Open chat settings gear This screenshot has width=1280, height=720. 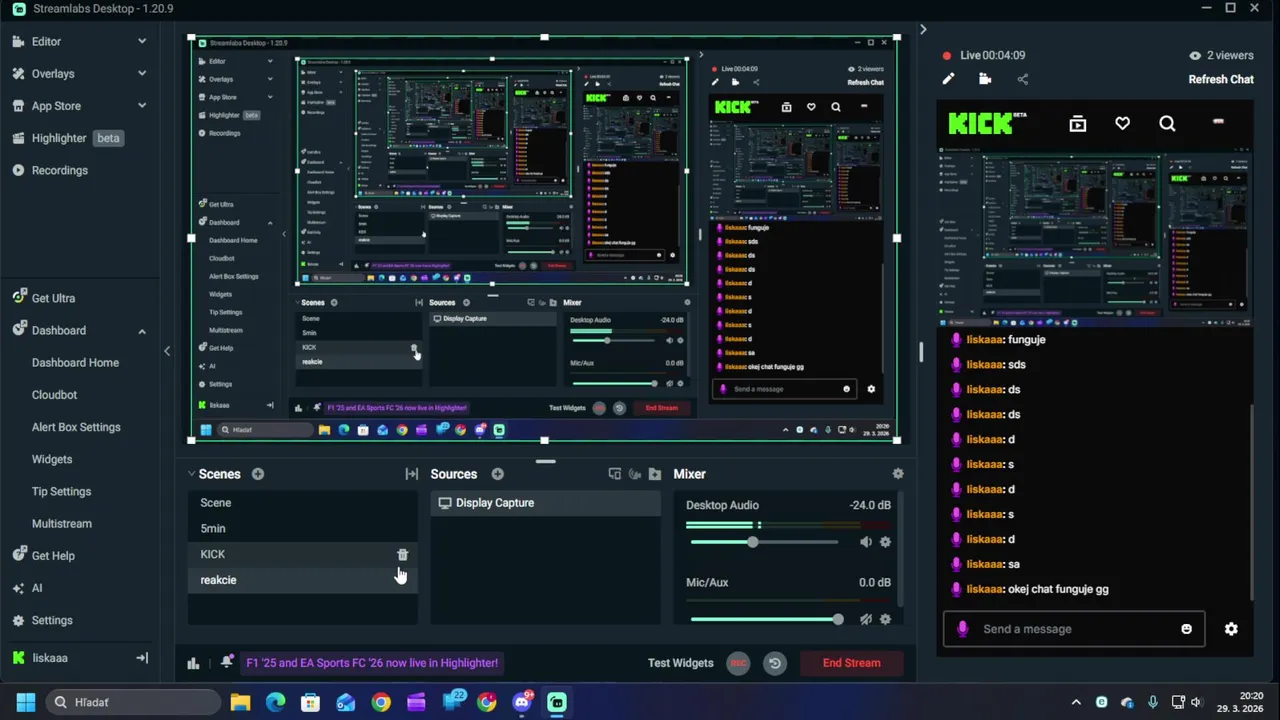pos(1231,629)
